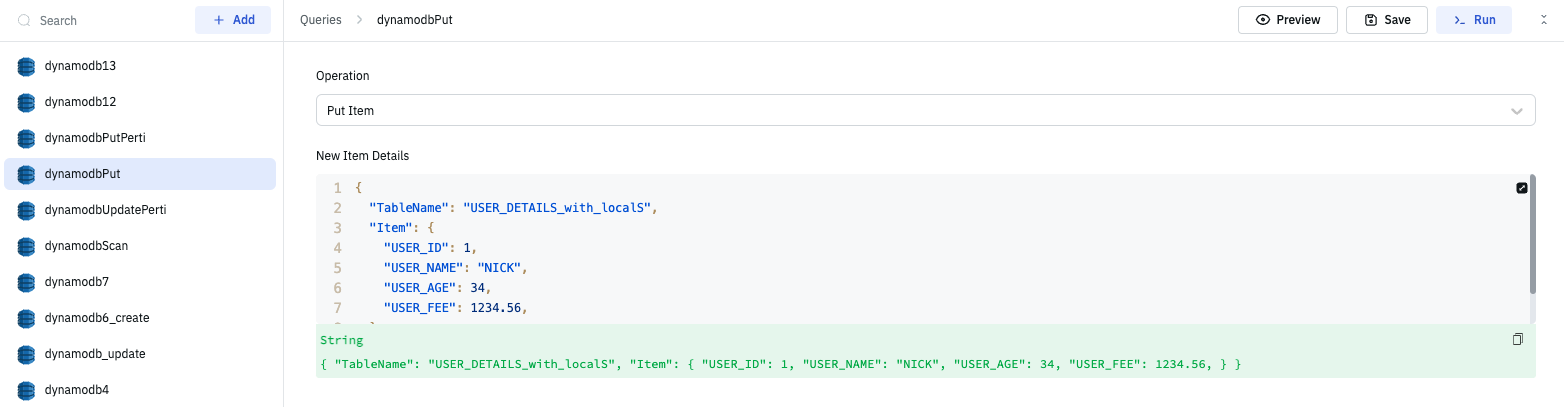Collapse the query editor panel

coord(1543,20)
